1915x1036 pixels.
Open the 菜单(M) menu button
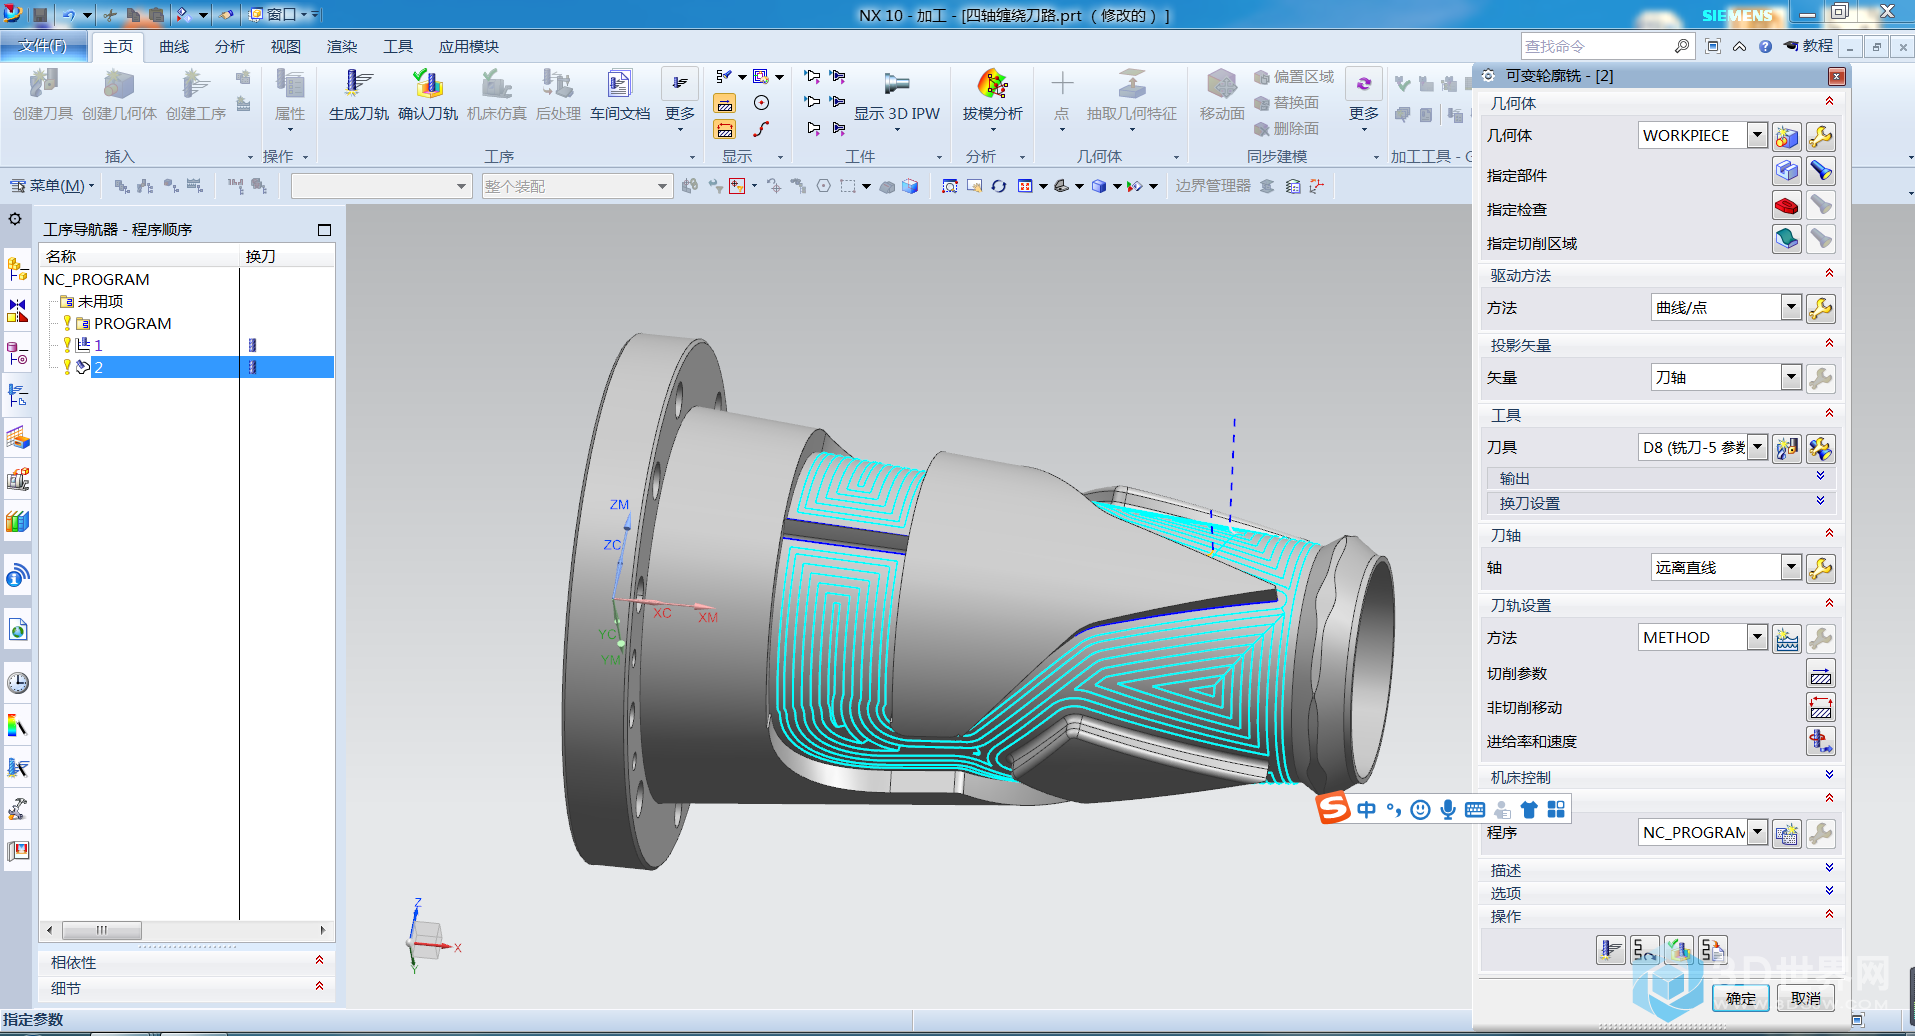[x=52, y=186]
